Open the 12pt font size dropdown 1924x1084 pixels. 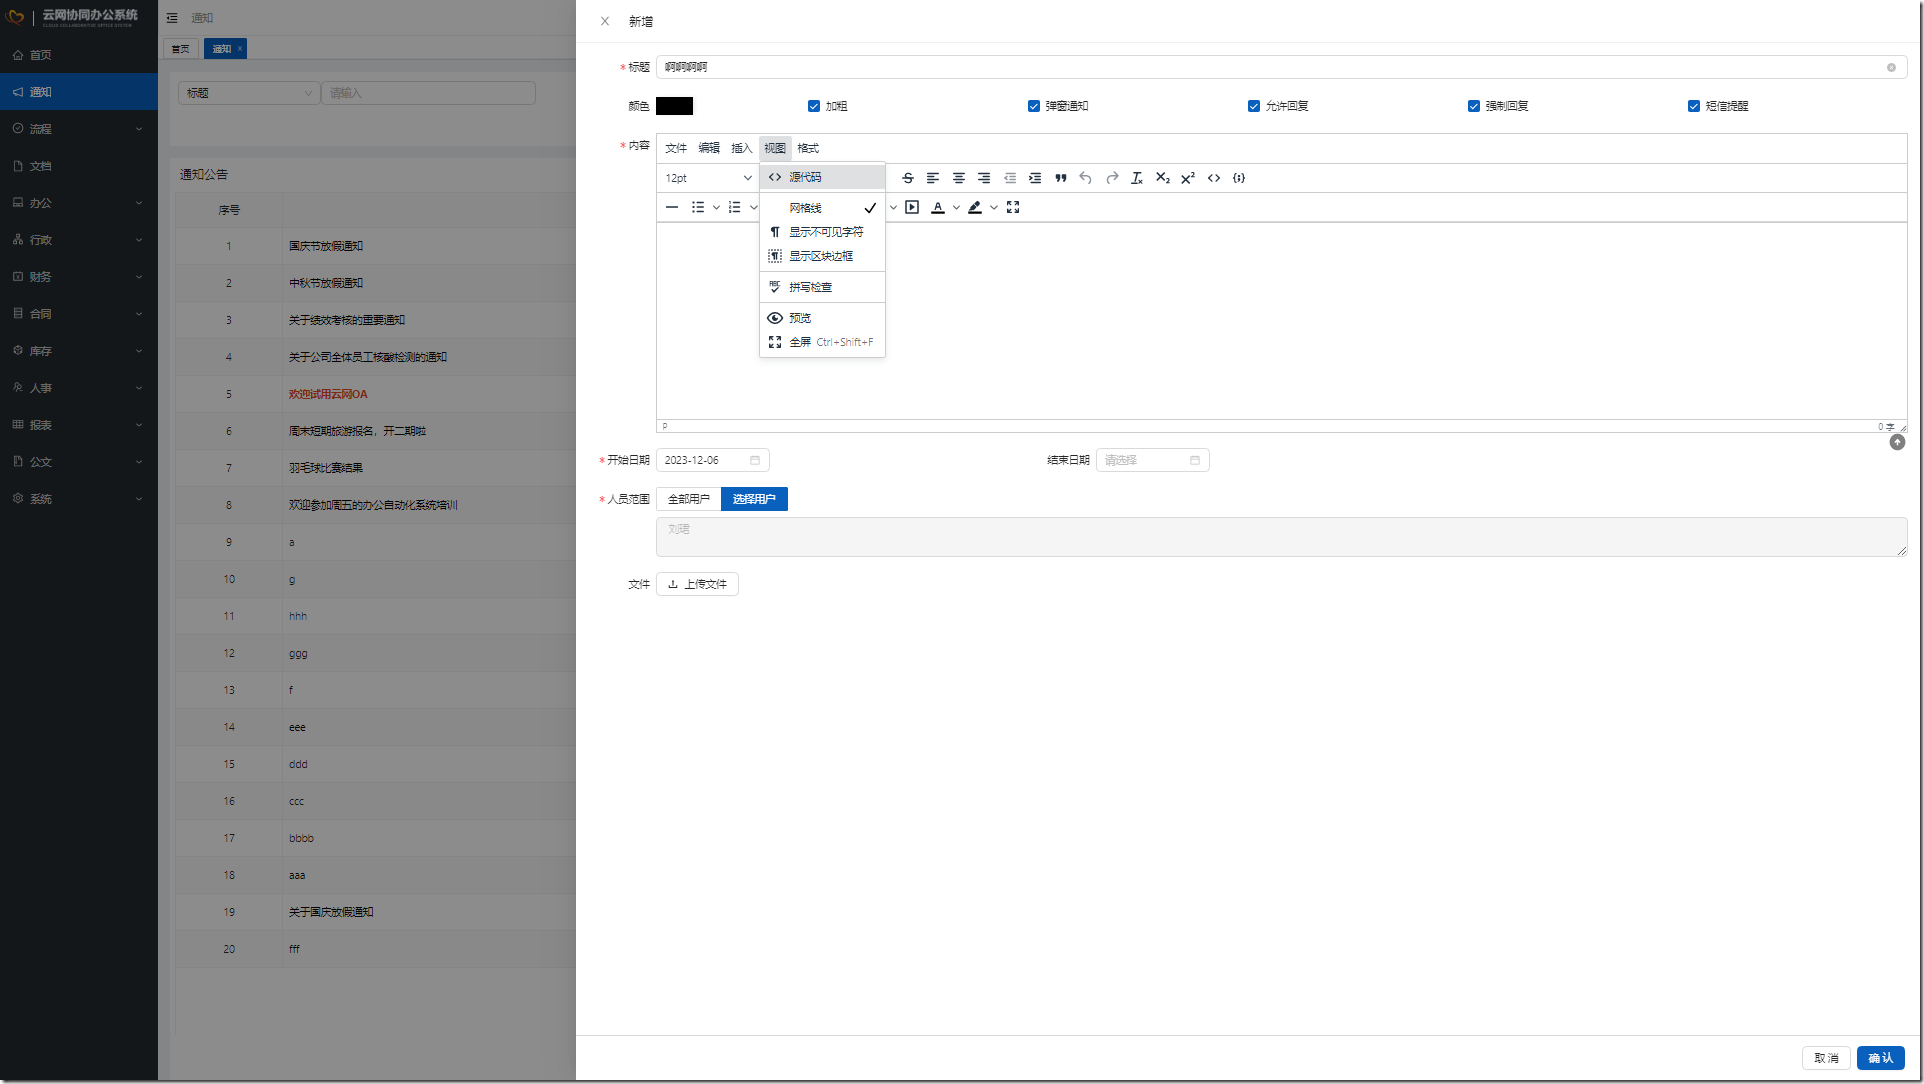tap(708, 178)
